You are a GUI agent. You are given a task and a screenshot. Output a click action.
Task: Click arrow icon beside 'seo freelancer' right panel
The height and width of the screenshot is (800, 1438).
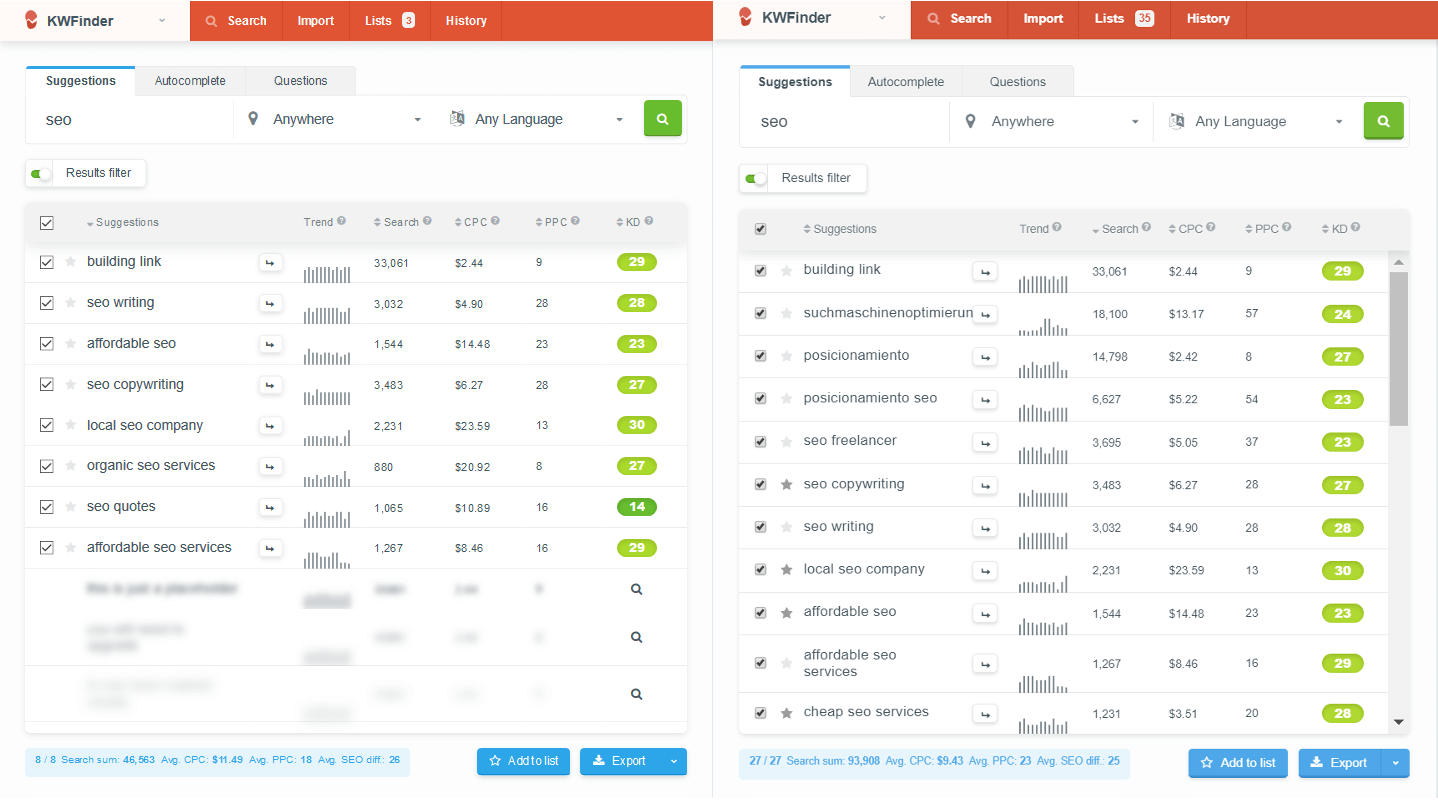tap(985, 442)
